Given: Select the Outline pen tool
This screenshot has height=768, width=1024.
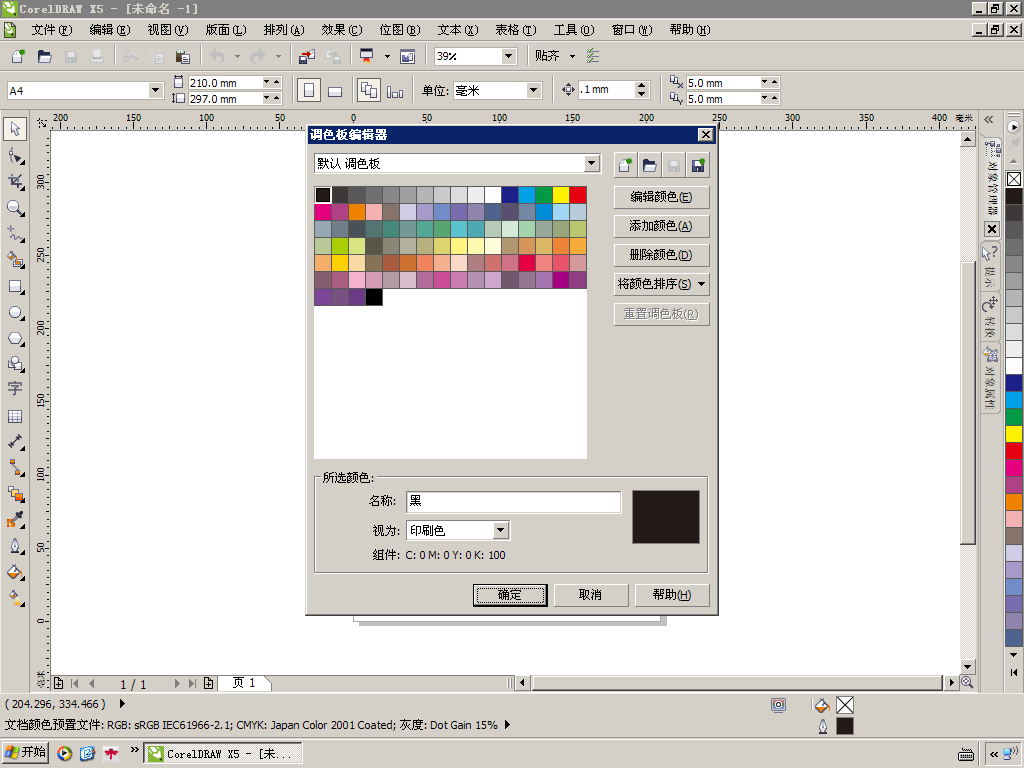Looking at the screenshot, I should [x=15, y=546].
